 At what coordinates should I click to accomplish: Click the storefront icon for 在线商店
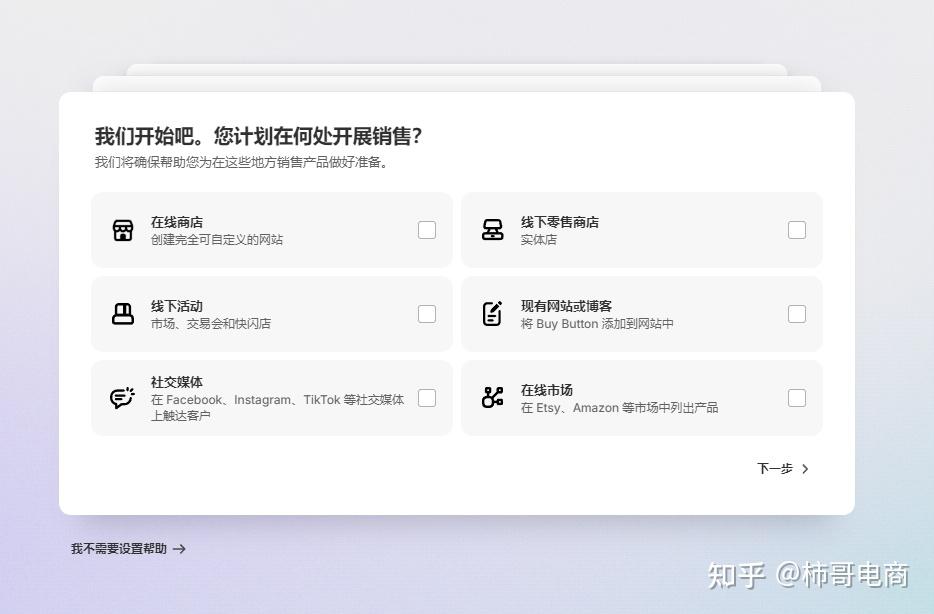(x=123, y=230)
